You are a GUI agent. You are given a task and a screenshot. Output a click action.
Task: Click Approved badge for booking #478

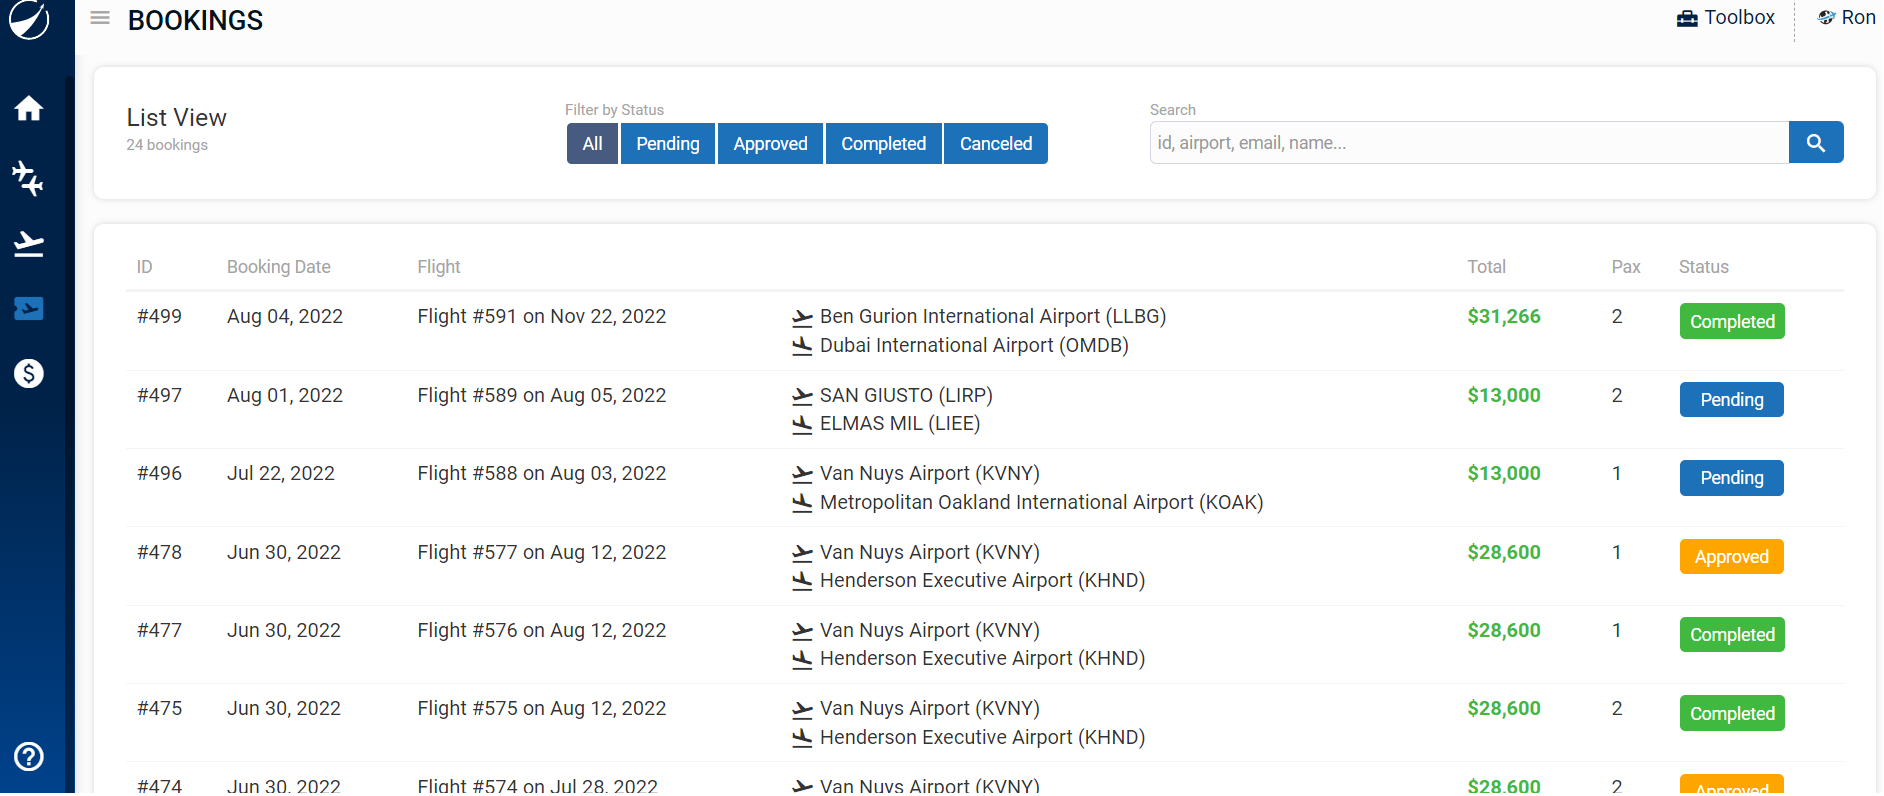point(1732,557)
